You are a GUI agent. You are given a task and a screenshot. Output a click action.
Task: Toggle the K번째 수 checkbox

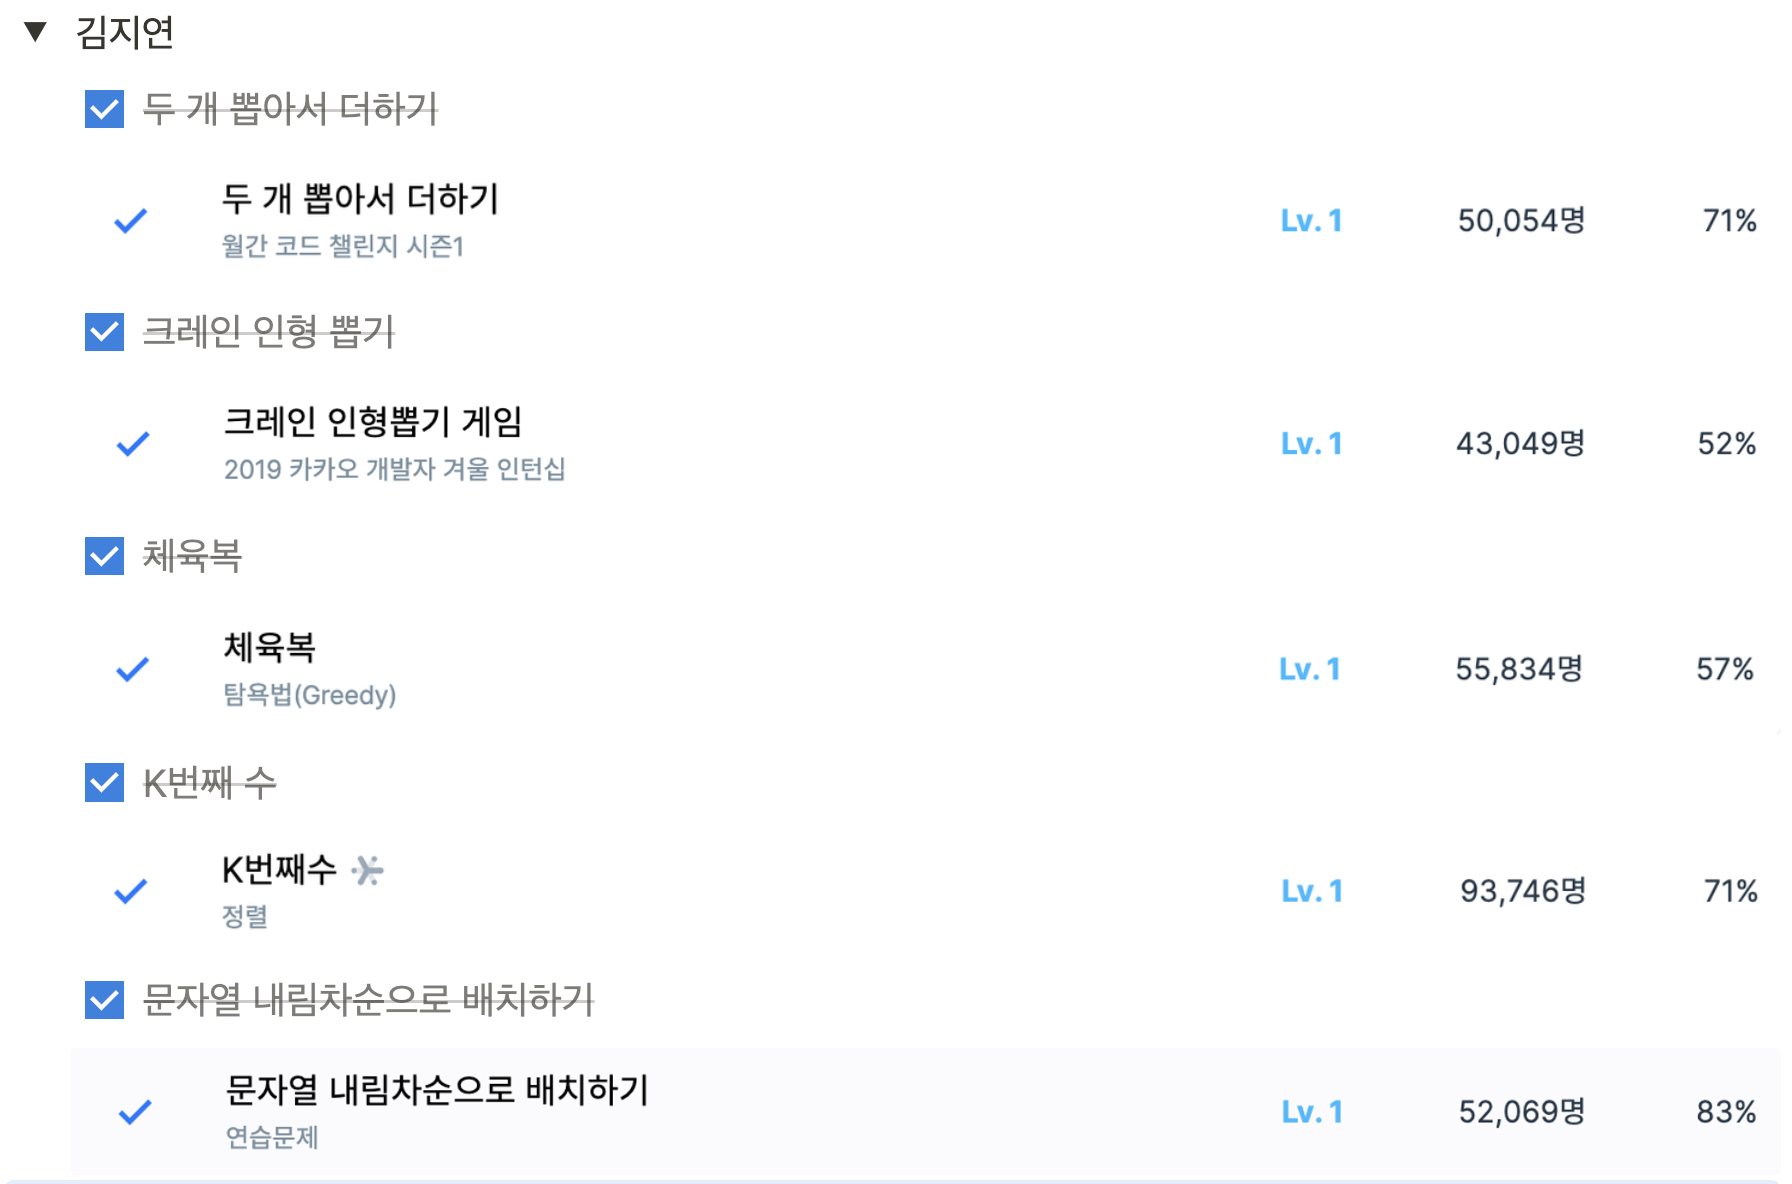pos(105,782)
